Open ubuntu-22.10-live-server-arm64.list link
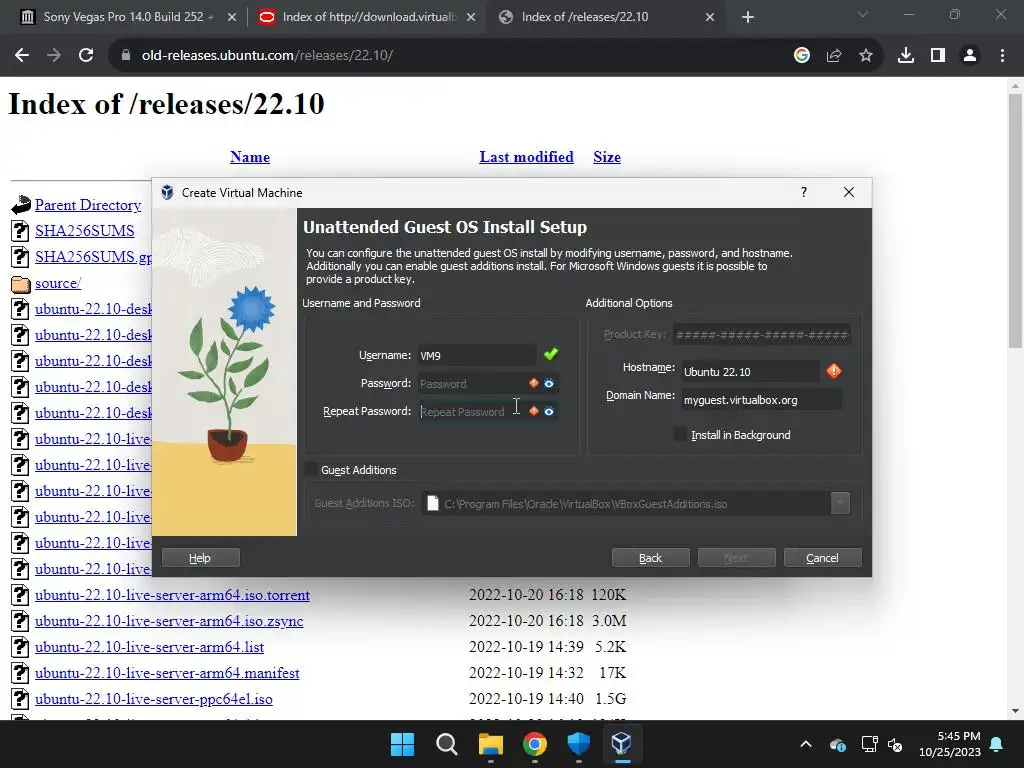Image resolution: width=1024 pixels, height=768 pixels. click(150, 647)
